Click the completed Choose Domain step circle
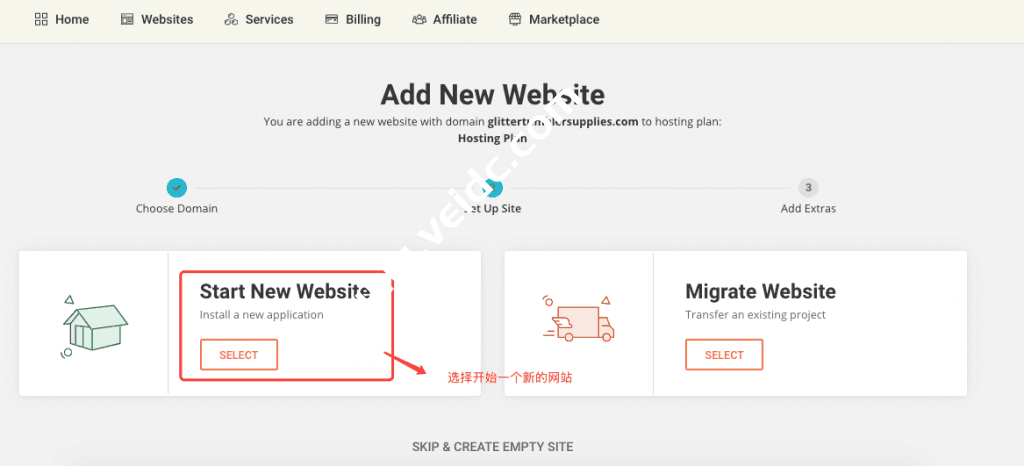Image resolution: width=1024 pixels, height=466 pixels. click(176, 188)
